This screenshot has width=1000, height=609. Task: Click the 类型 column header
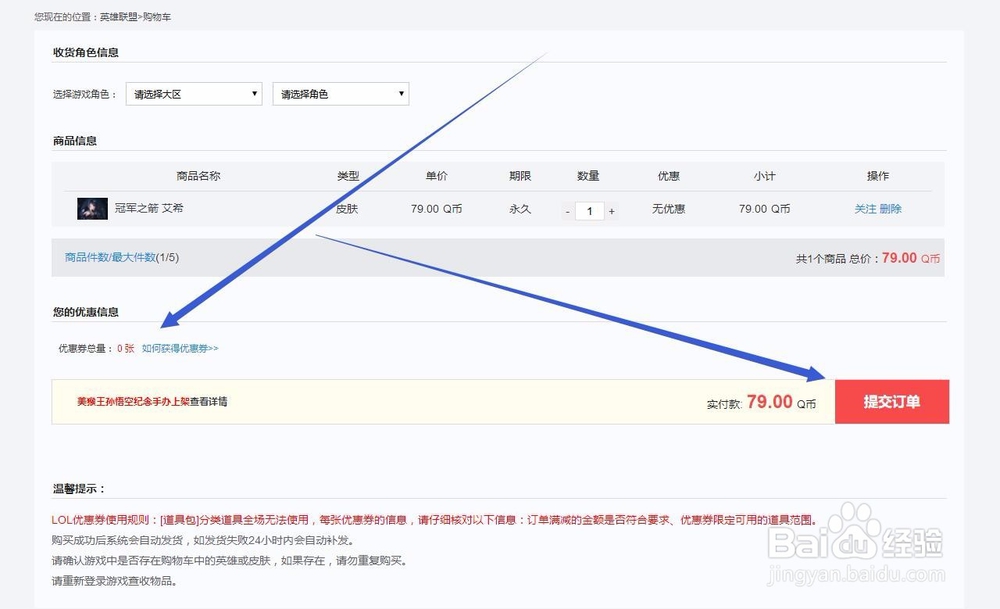(x=348, y=176)
